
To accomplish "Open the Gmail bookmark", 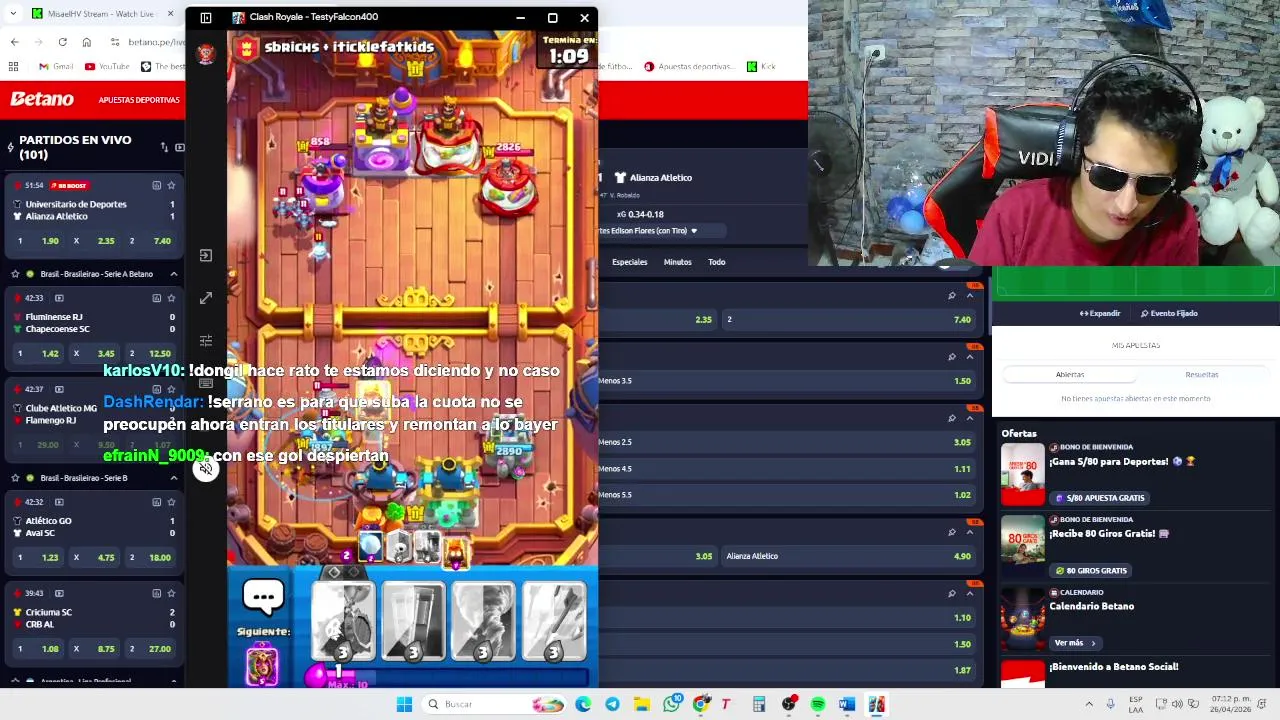I will 56,66.
